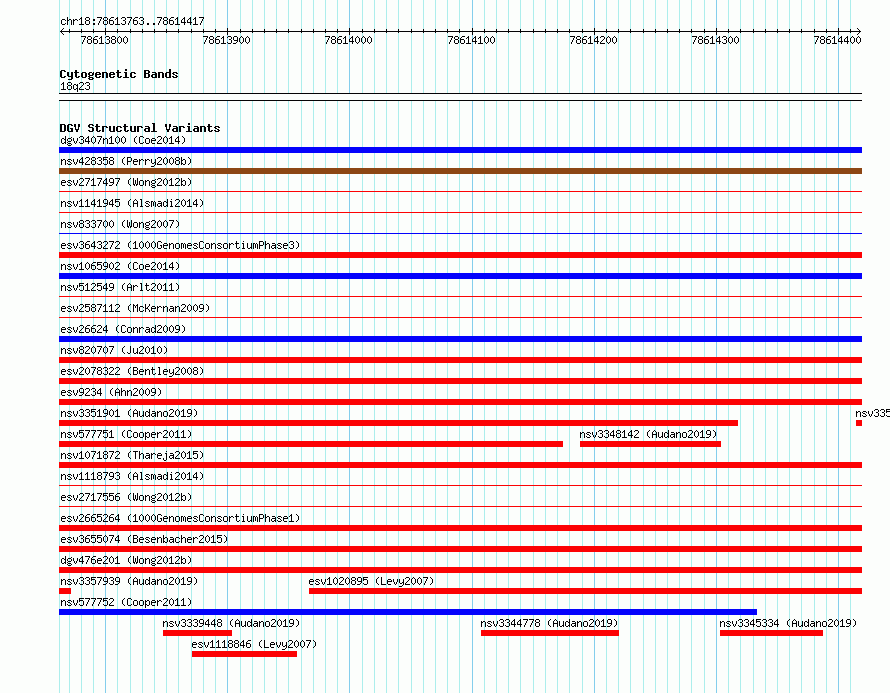Select the red esv1020895 variant bar
This screenshot has height=693, width=890.
point(586,591)
